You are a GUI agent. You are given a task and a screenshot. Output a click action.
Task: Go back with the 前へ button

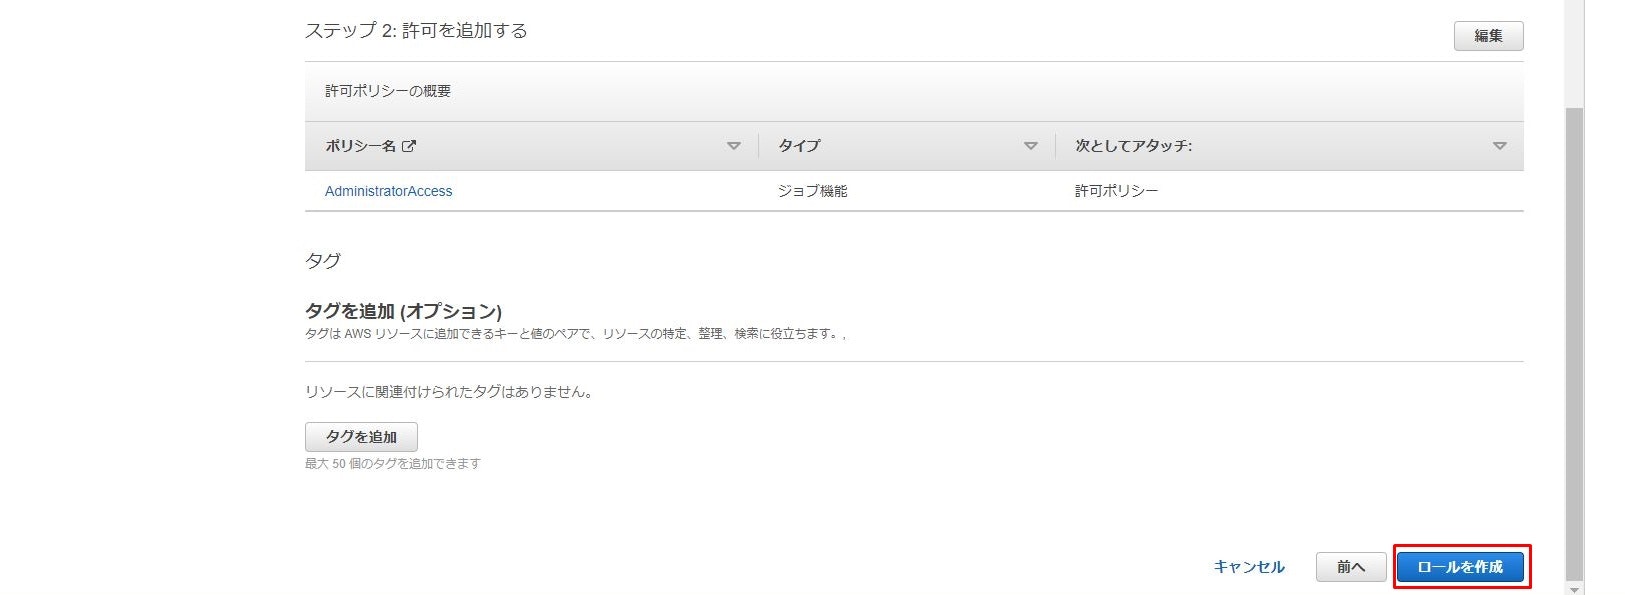(x=1351, y=567)
